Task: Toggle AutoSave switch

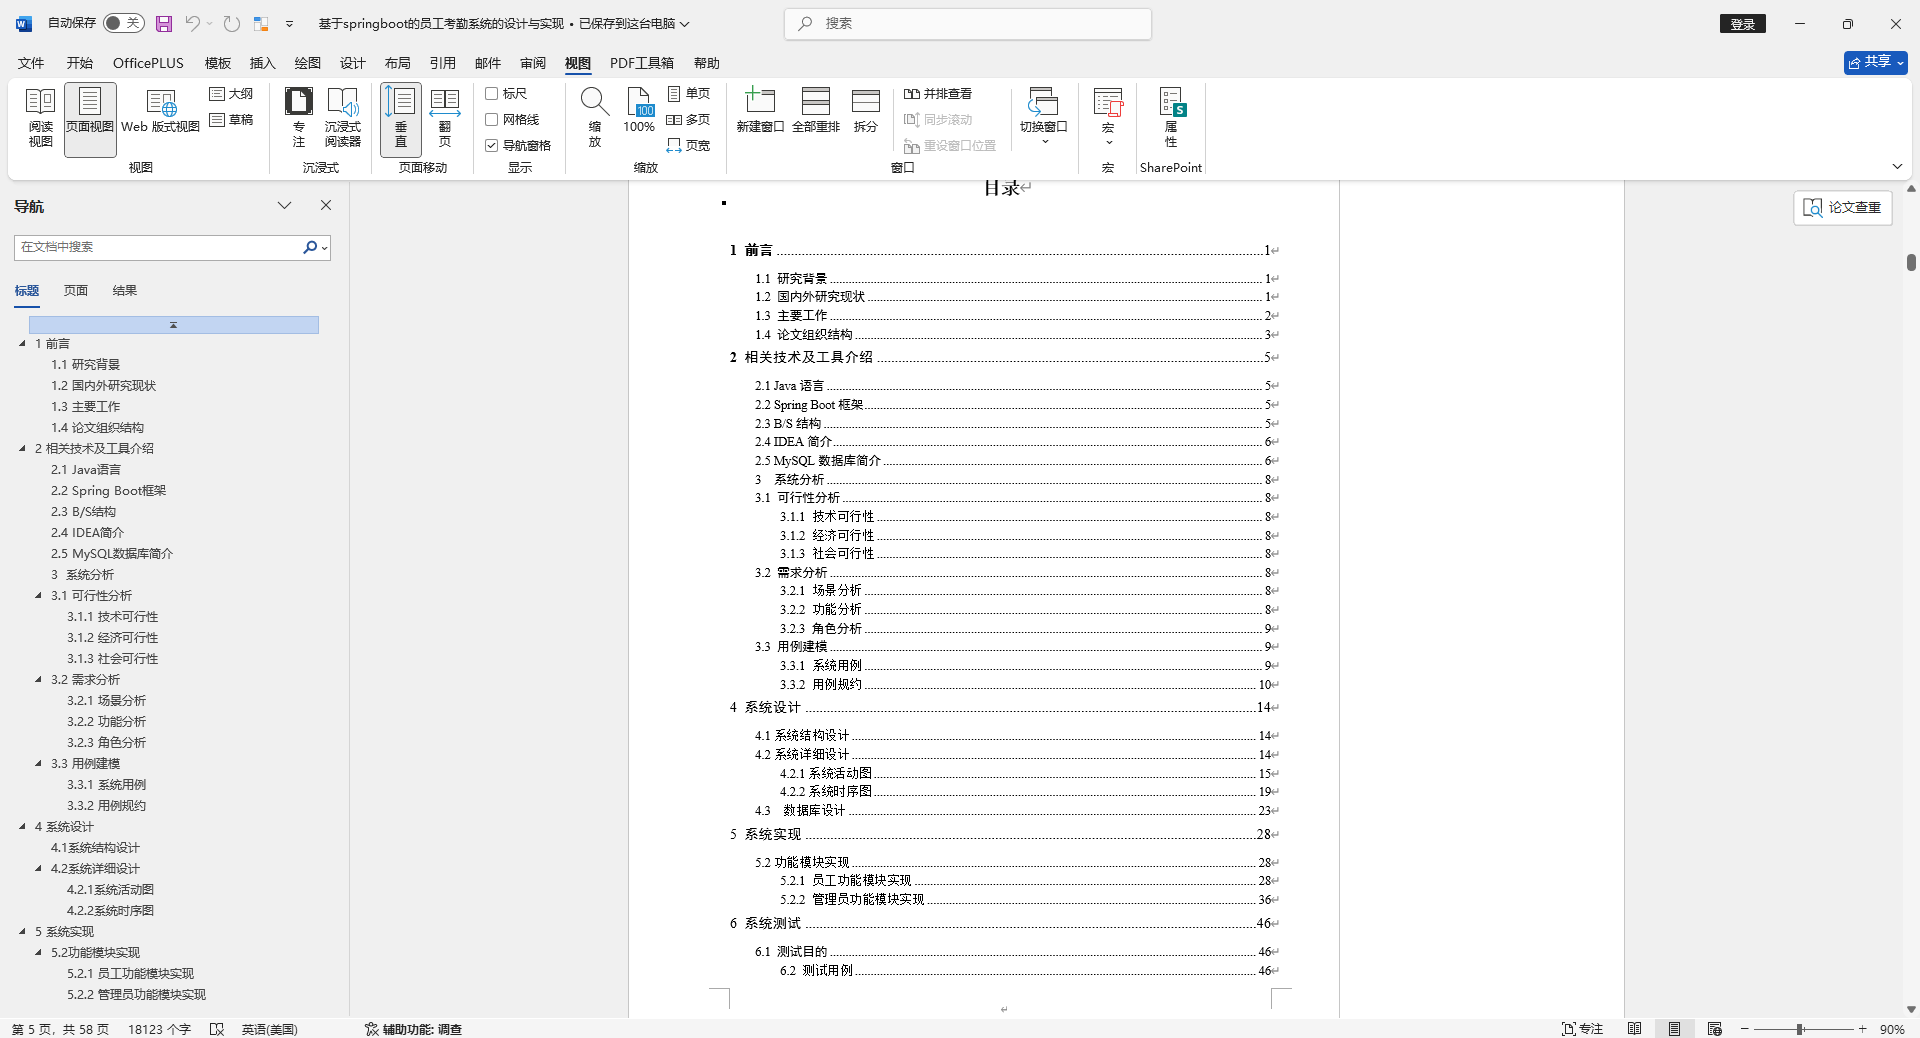Action: click(x=124, y=23)
